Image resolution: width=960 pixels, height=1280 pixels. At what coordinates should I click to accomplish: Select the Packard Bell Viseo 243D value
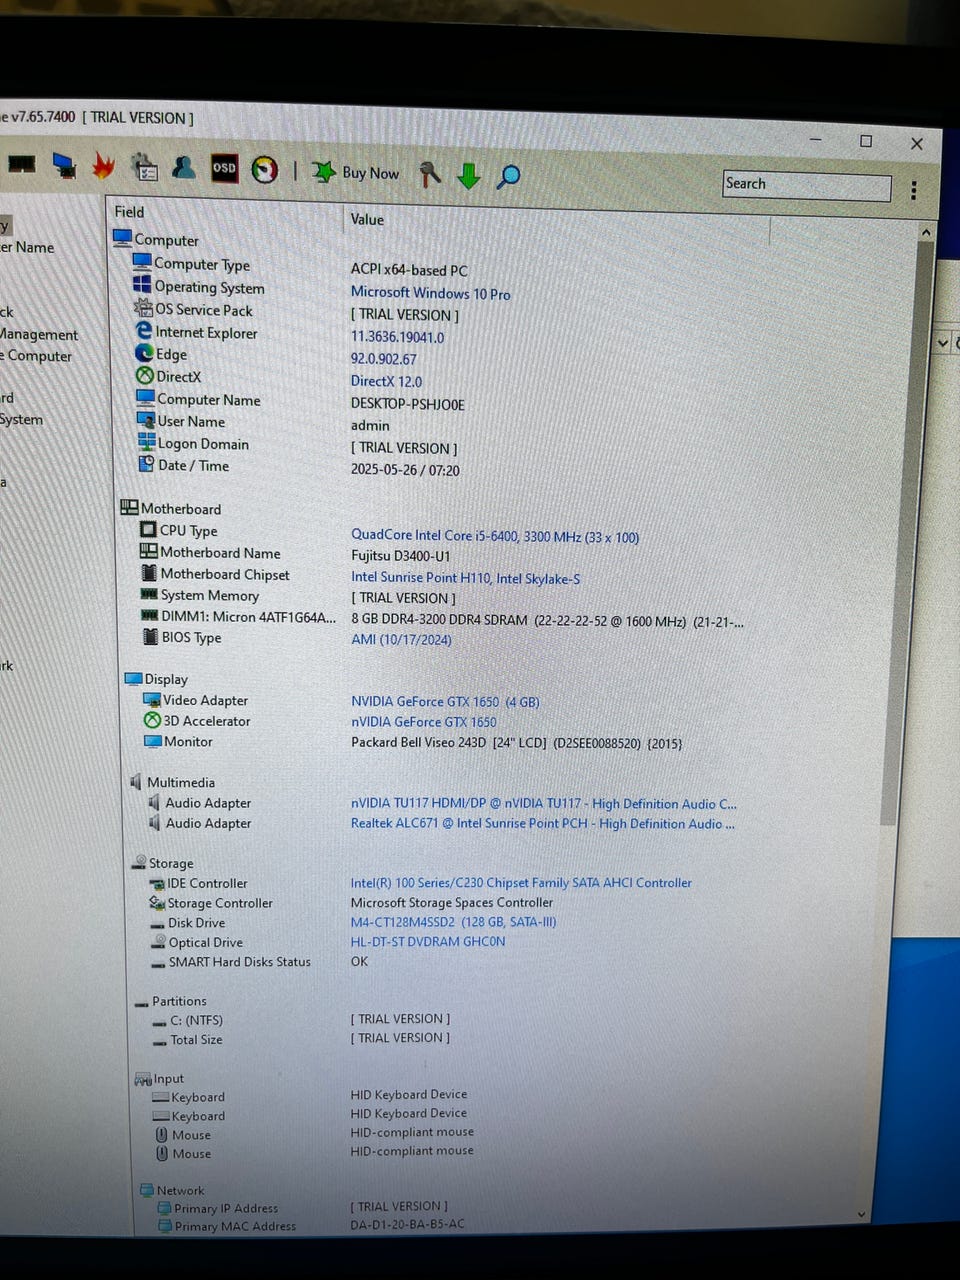pyautogui.click(x=516, y=742)
